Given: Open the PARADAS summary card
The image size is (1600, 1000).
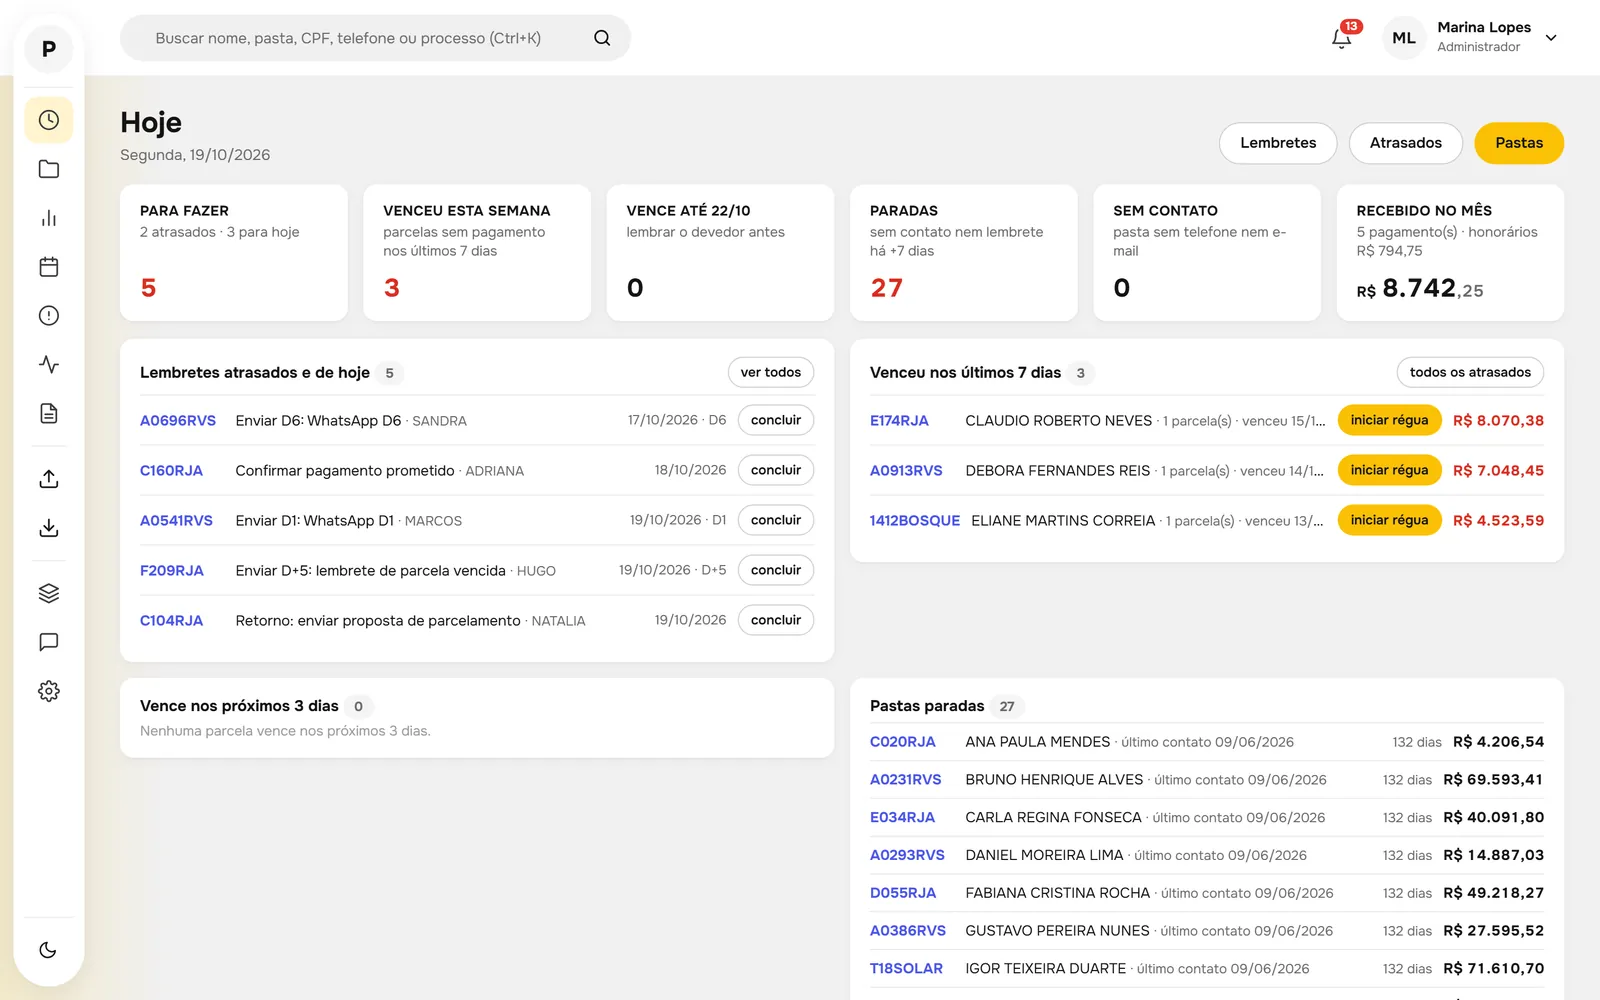Looking at the screenshot, I should click(964, 252).
